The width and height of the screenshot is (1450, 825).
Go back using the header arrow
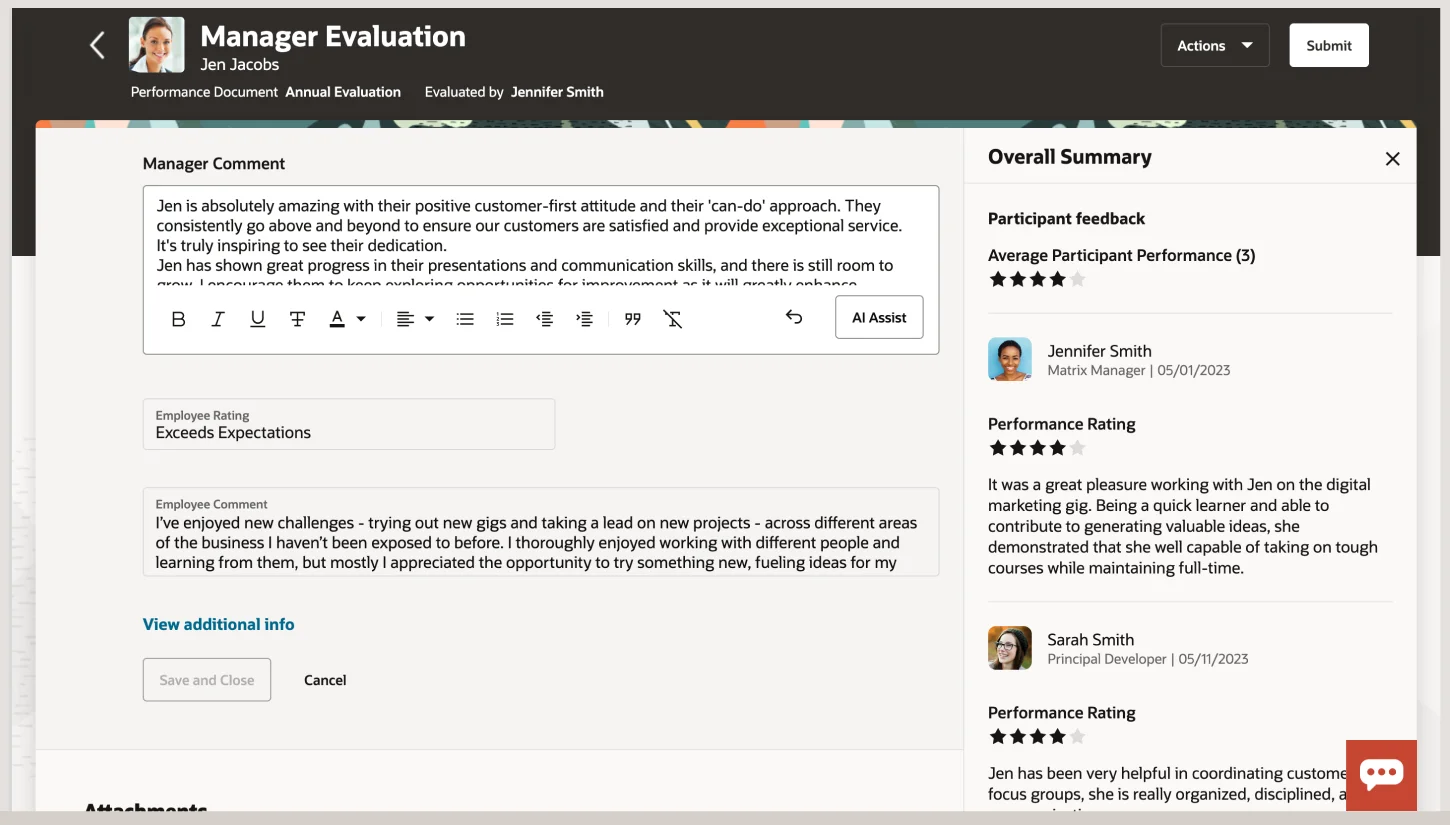97,46
